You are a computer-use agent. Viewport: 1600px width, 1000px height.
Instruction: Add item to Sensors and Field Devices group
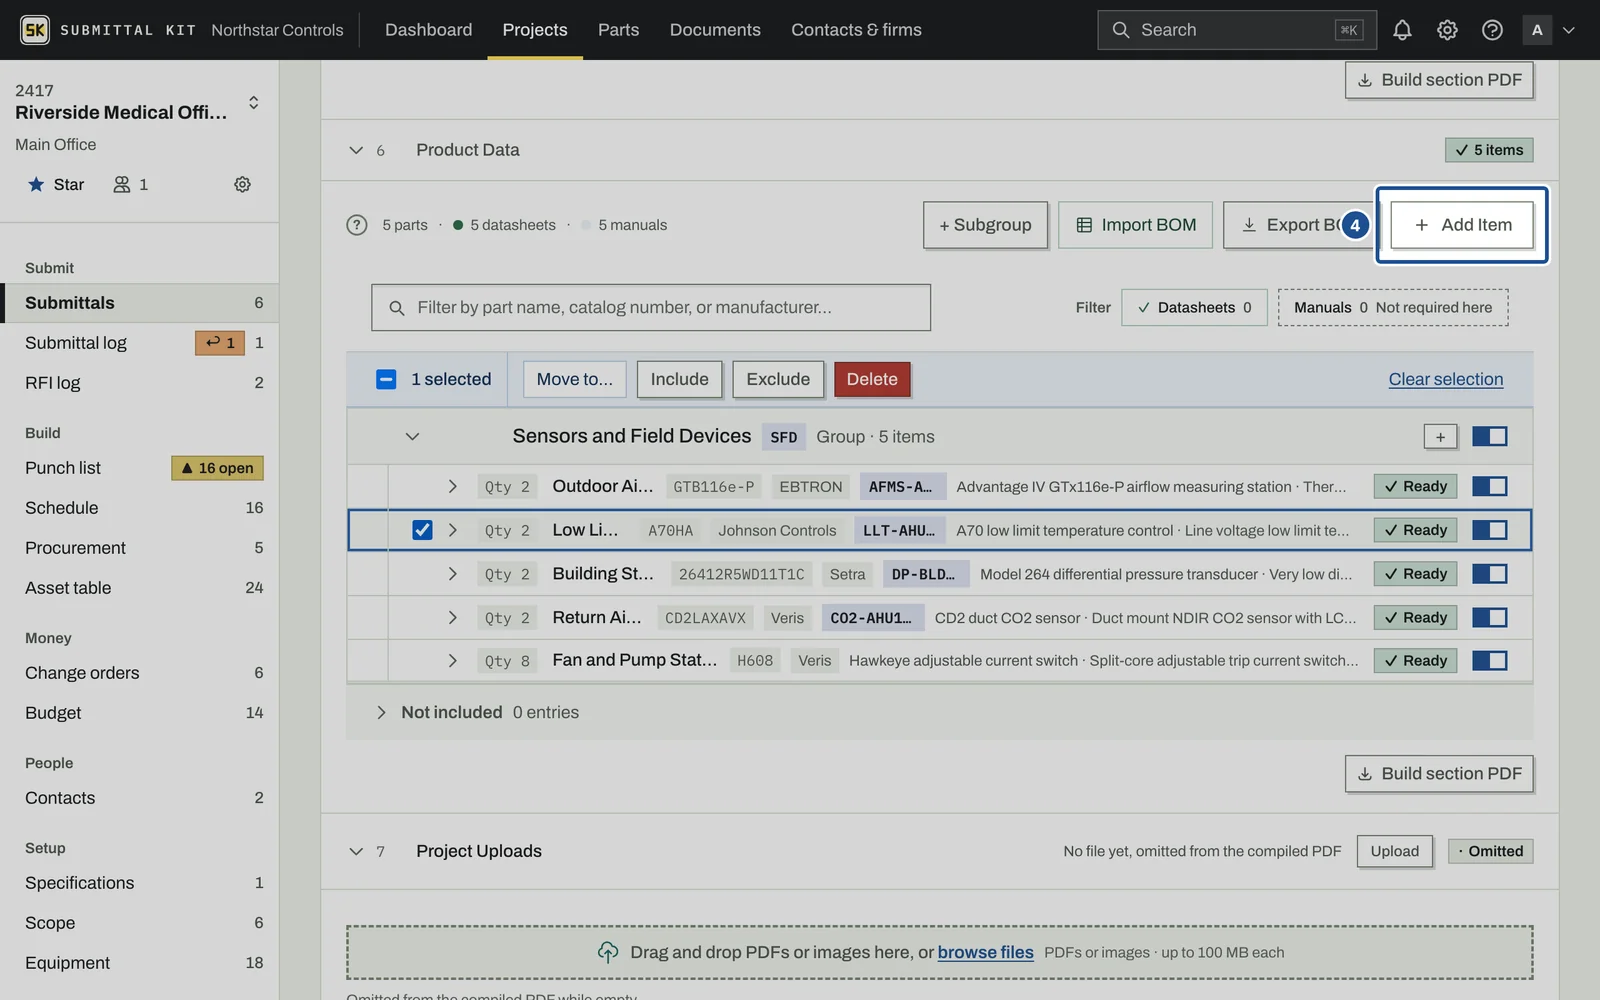coord(1440,436)
